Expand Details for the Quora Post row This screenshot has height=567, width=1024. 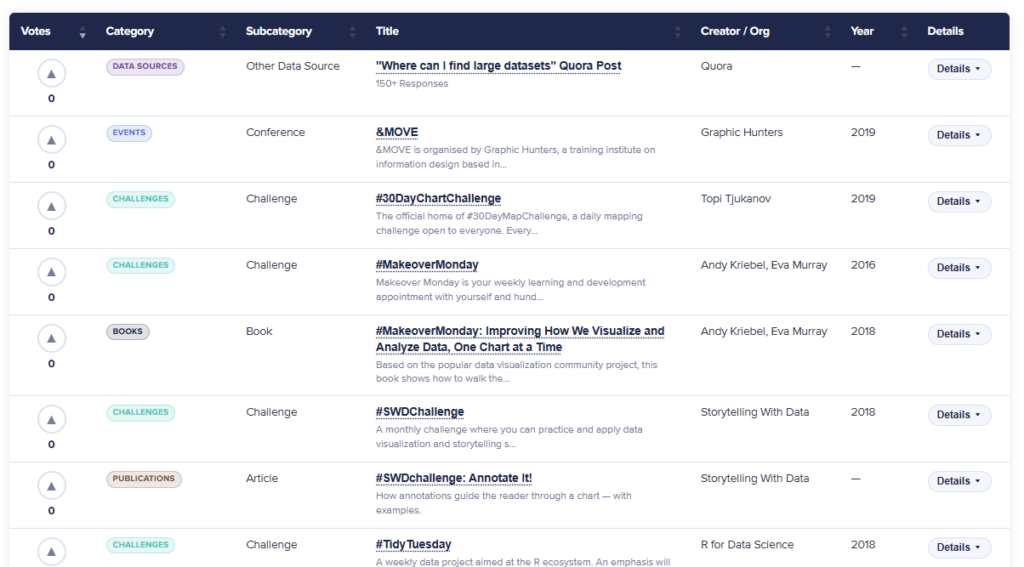[x=959, y=69]
